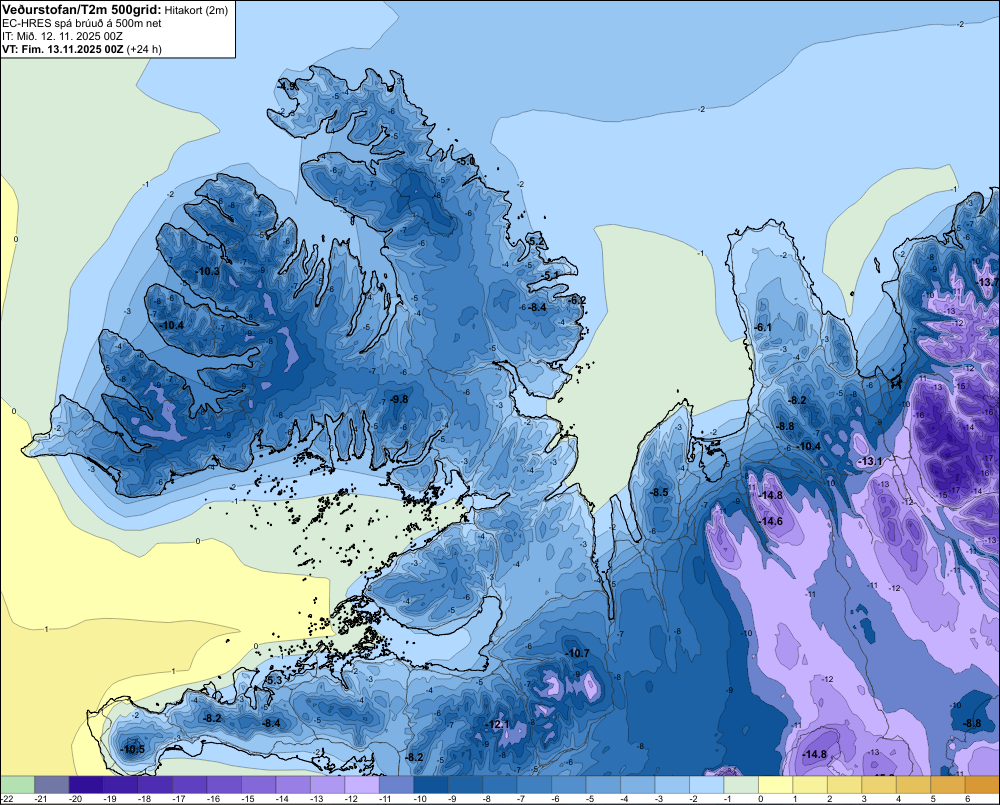
Task: Click the -10.5 temperature value on map
Action: [133, 750]
